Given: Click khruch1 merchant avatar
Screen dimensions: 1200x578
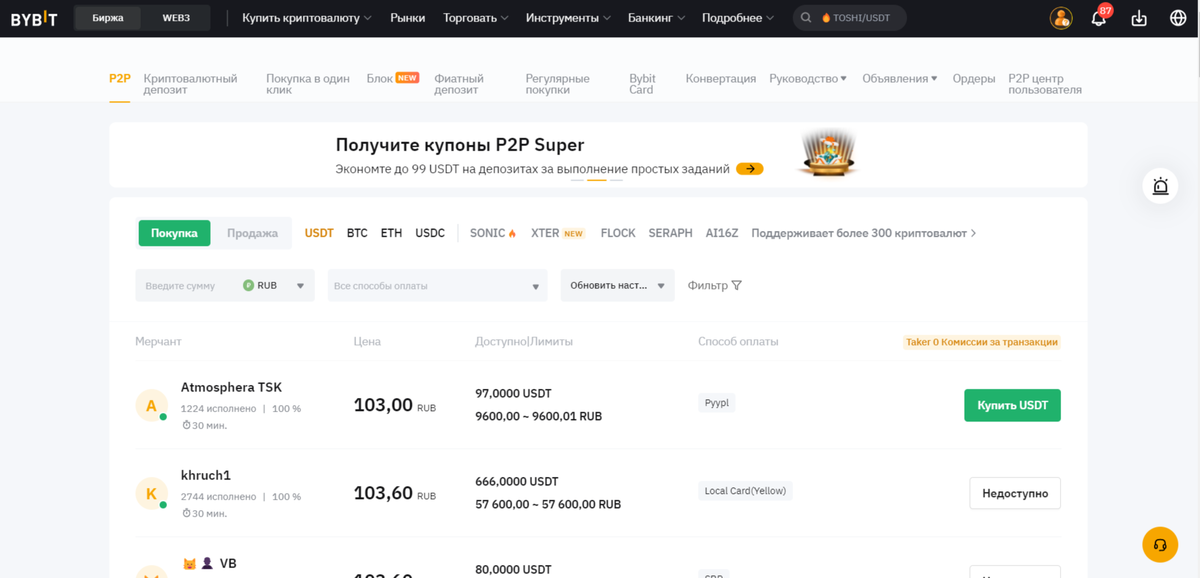Looking at the screenshot, I should 151,493.
